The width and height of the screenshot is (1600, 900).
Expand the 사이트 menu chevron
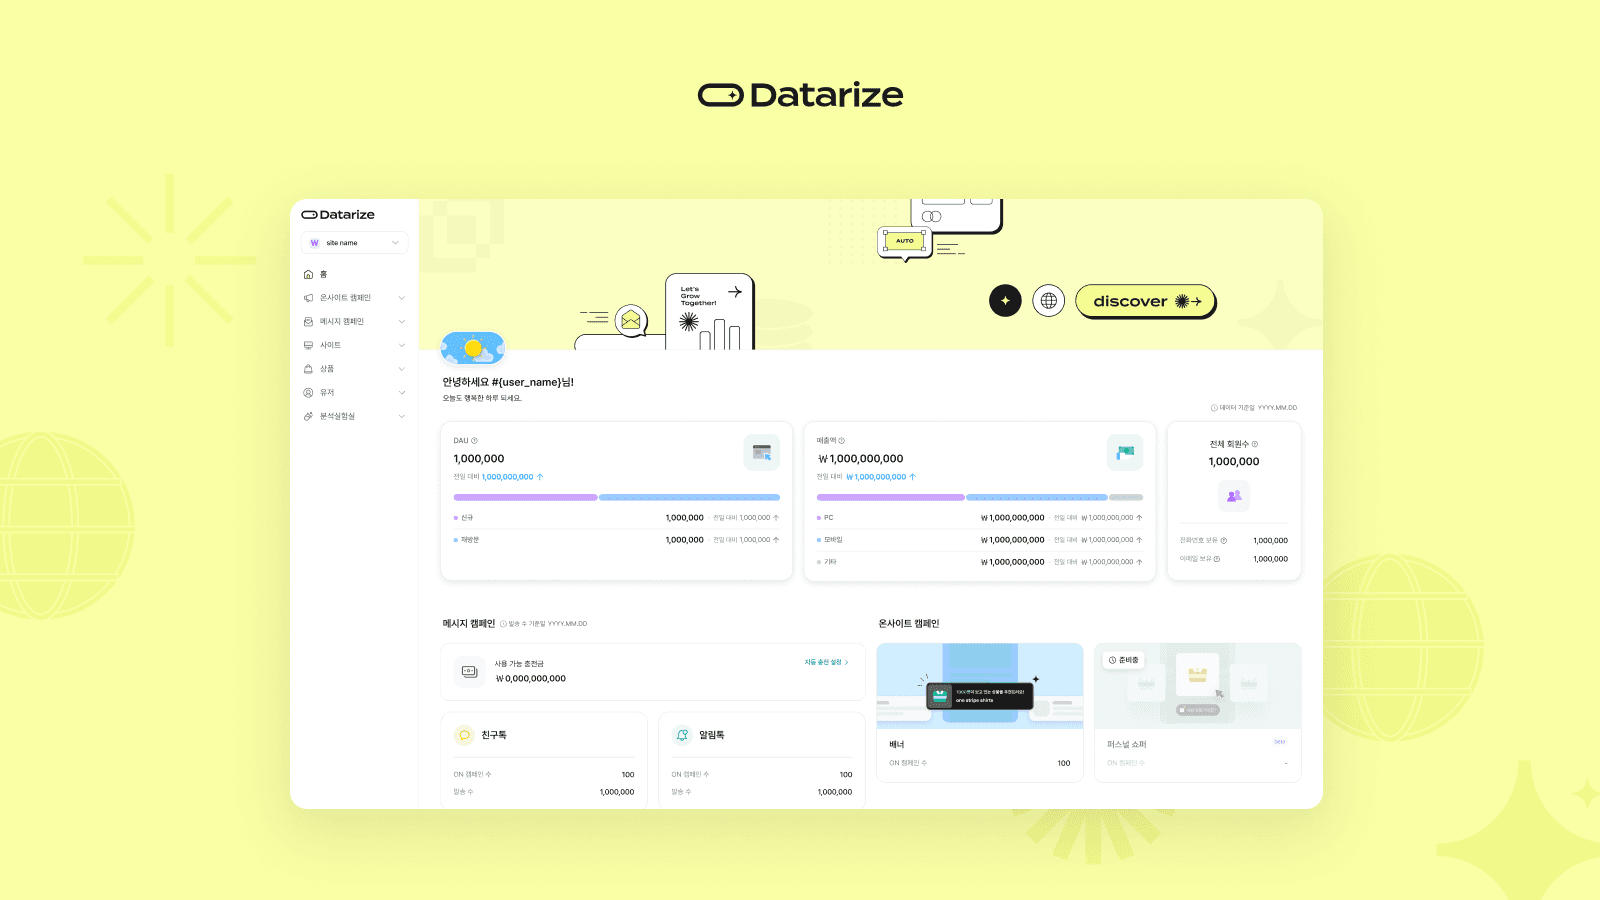click(402, 345)
